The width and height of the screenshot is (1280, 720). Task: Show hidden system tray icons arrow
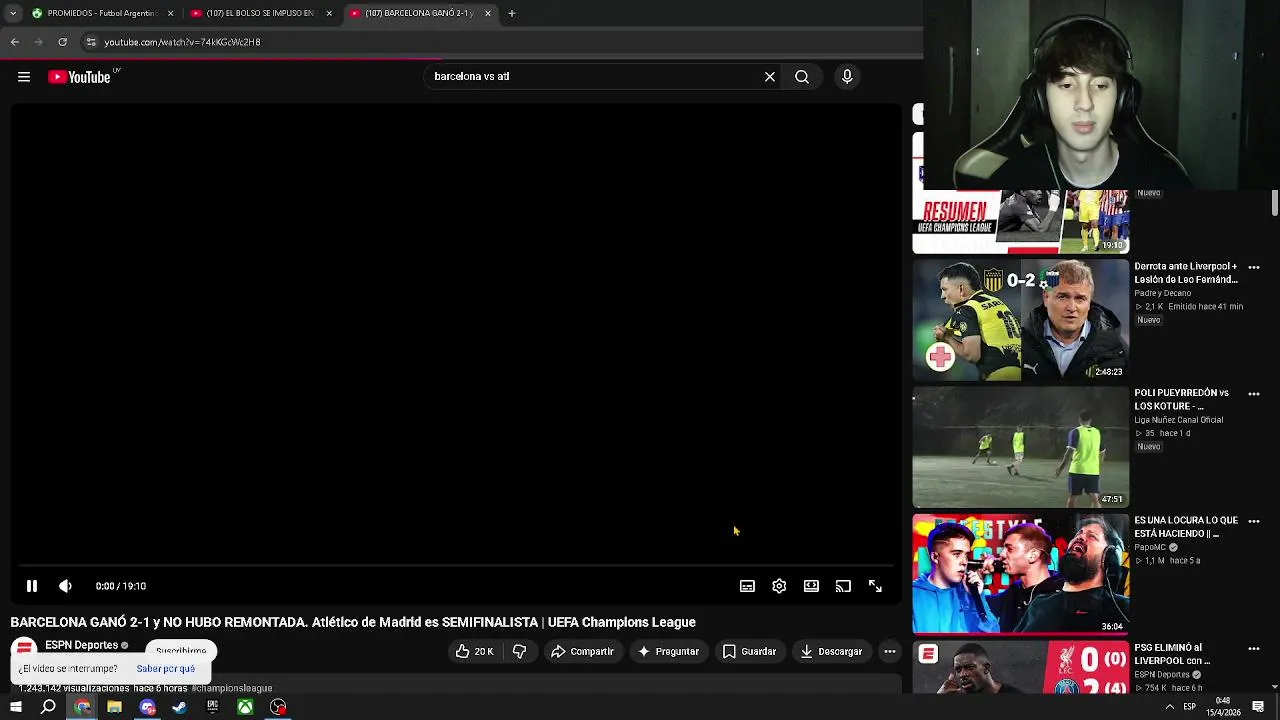1169,707
